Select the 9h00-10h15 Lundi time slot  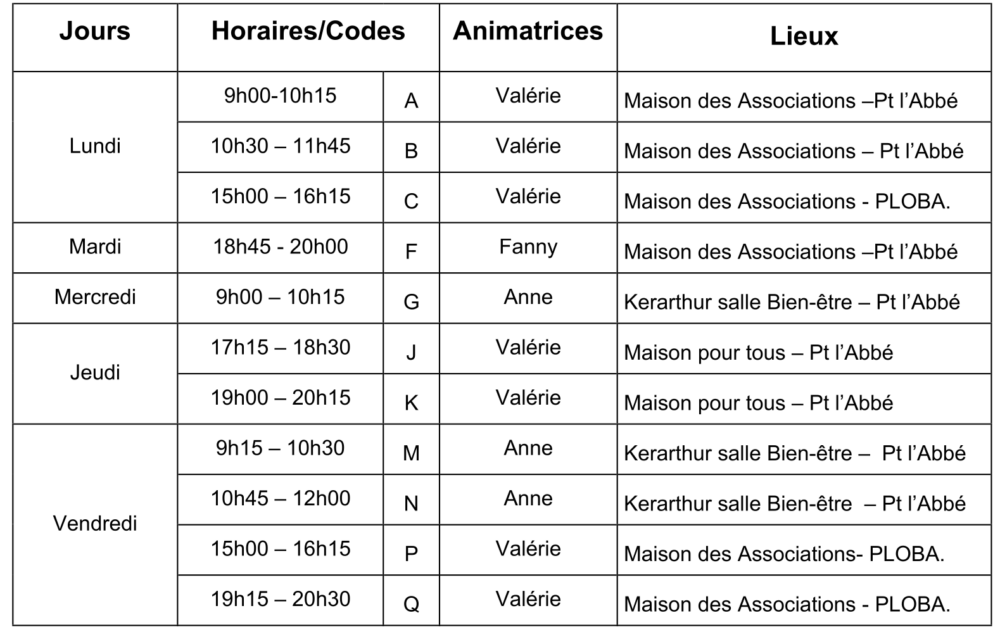point(280,96)
